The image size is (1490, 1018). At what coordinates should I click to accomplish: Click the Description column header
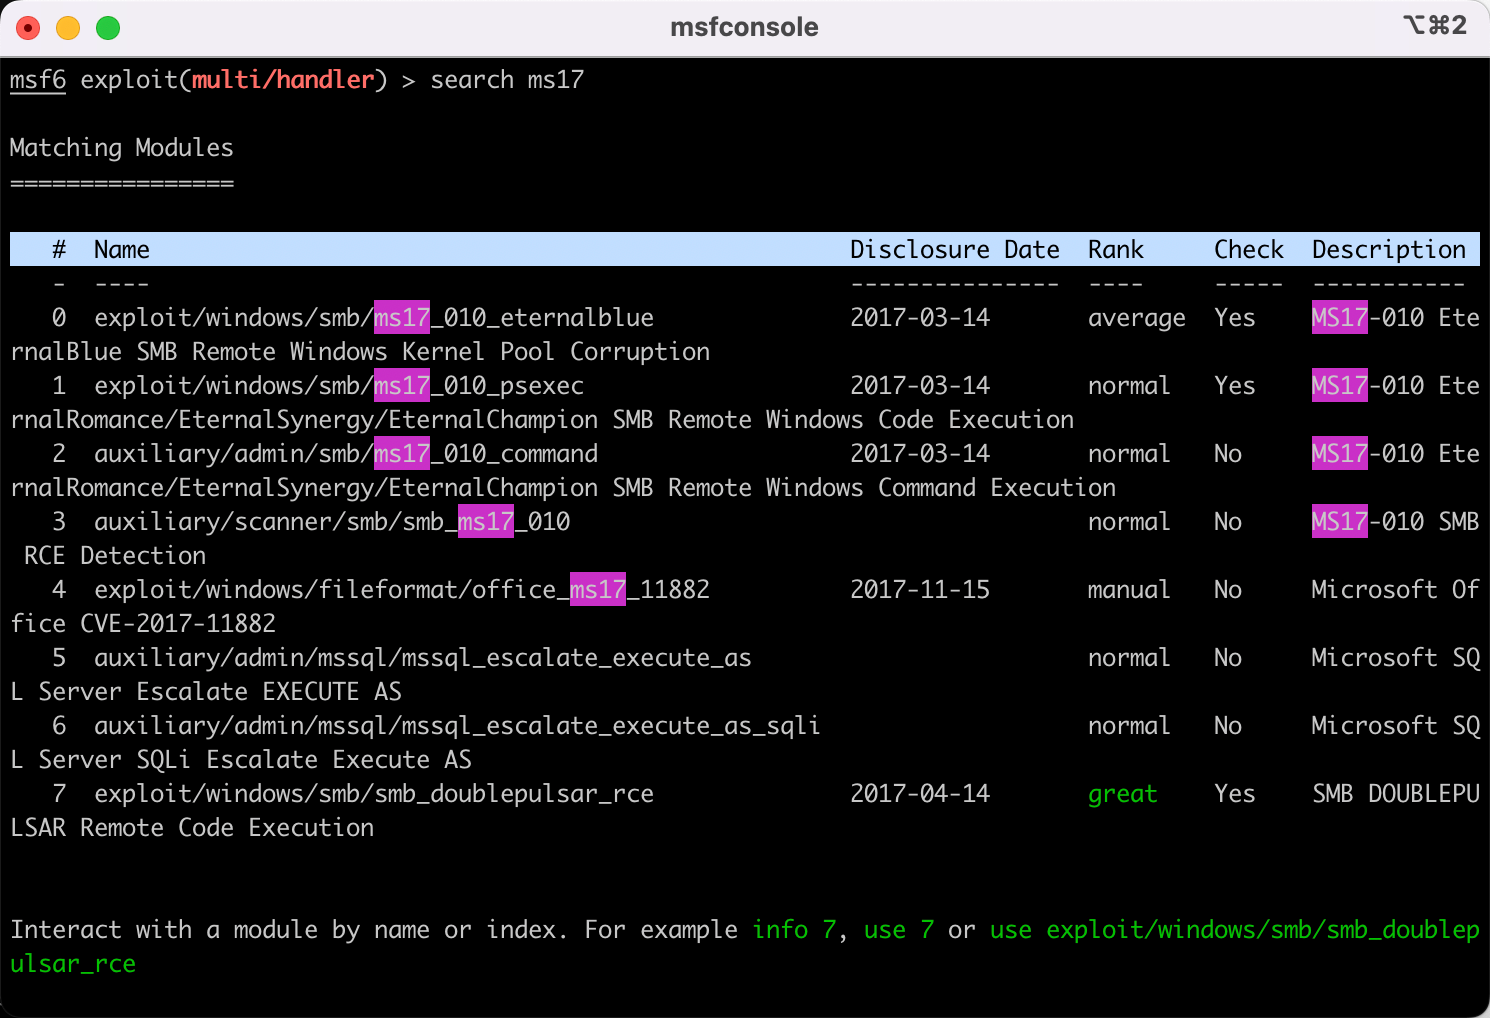click(1389, 250)
